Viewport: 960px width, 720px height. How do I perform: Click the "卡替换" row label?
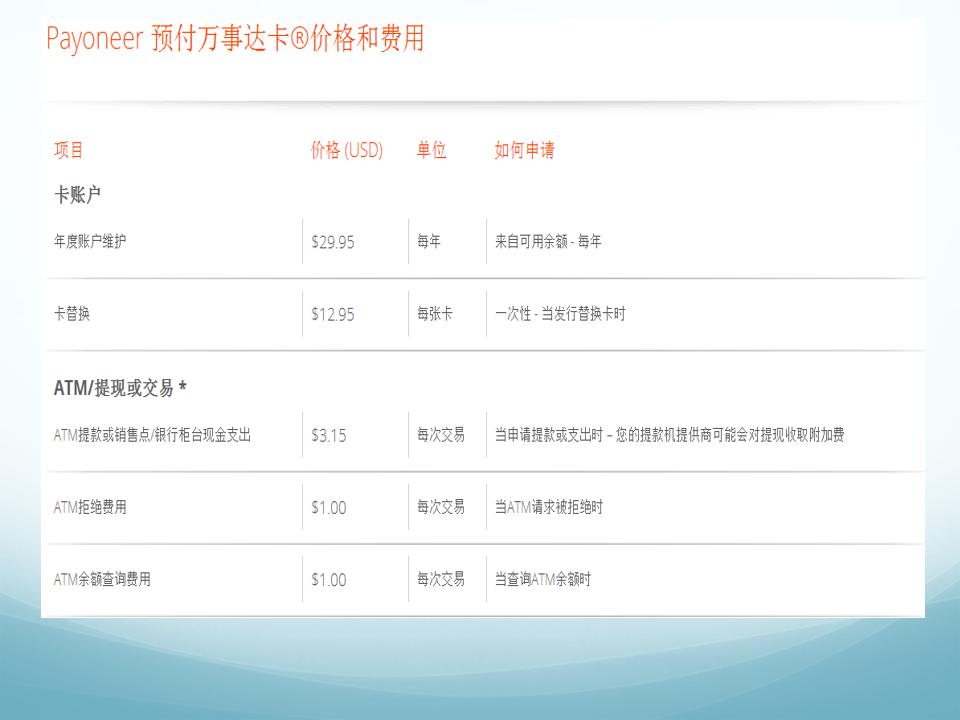pyautogui.click(x=72, y=313)
